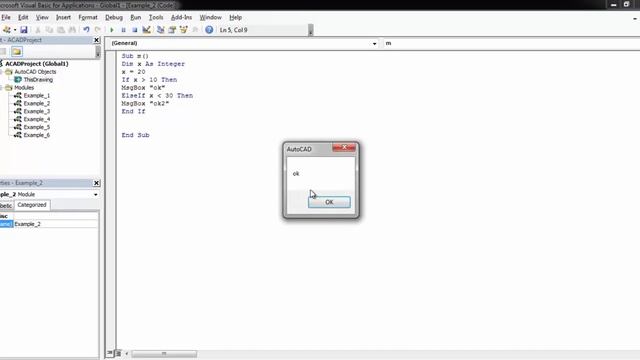
Task: Collapse the AutoCAD Objects folder
Action: click(x=1, y=72)
